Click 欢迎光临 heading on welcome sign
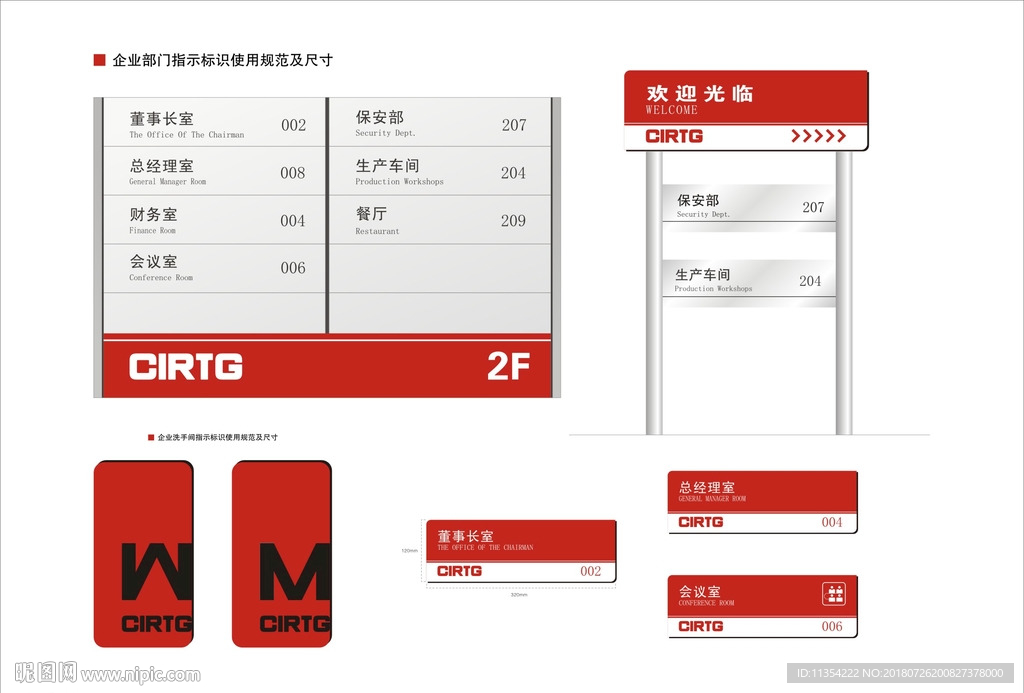 point(699,93)
